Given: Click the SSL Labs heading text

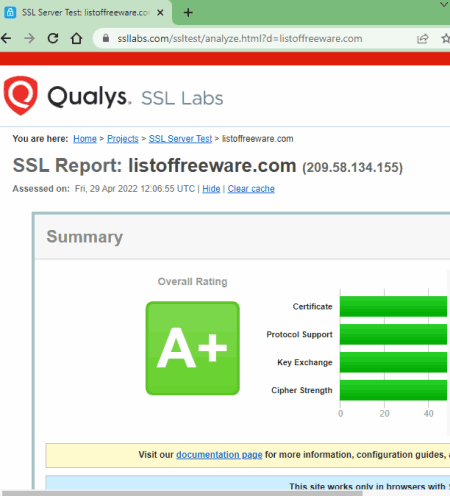Looking at the screenshot, I should point(182,98).
